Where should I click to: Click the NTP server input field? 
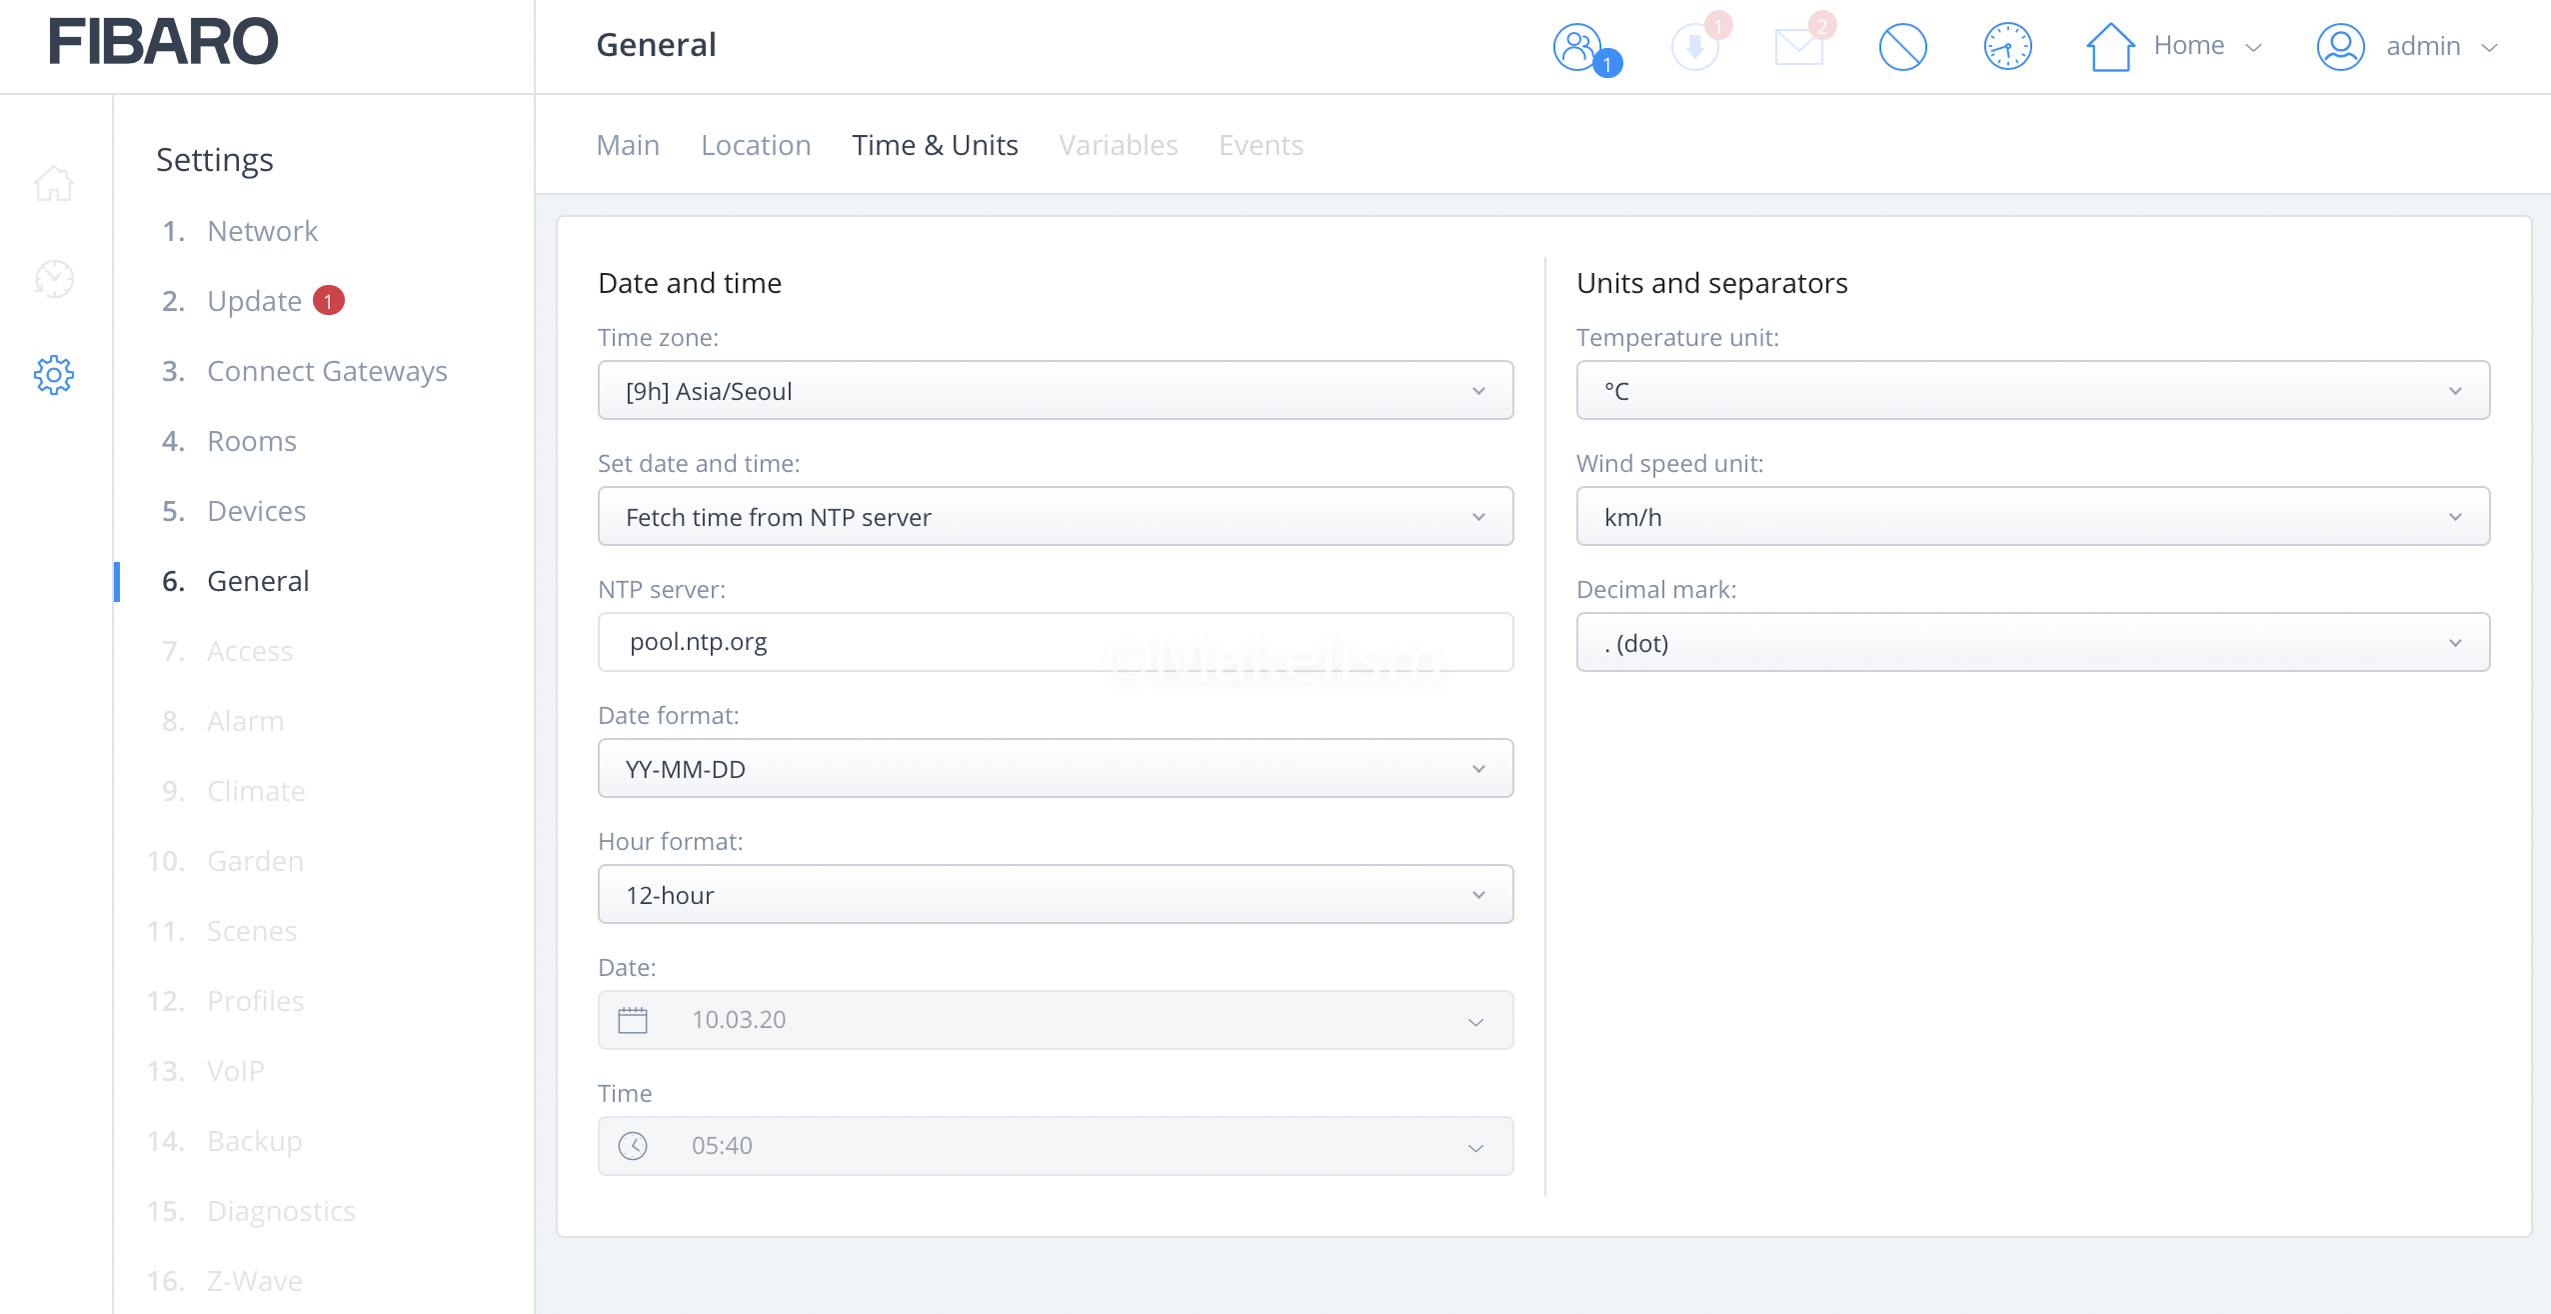pos(1055,642)
